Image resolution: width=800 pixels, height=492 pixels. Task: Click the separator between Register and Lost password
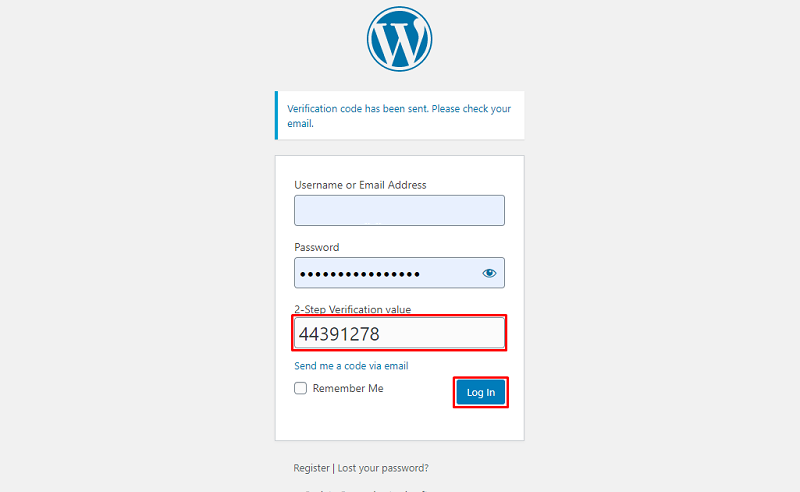(x=334, y=468)
